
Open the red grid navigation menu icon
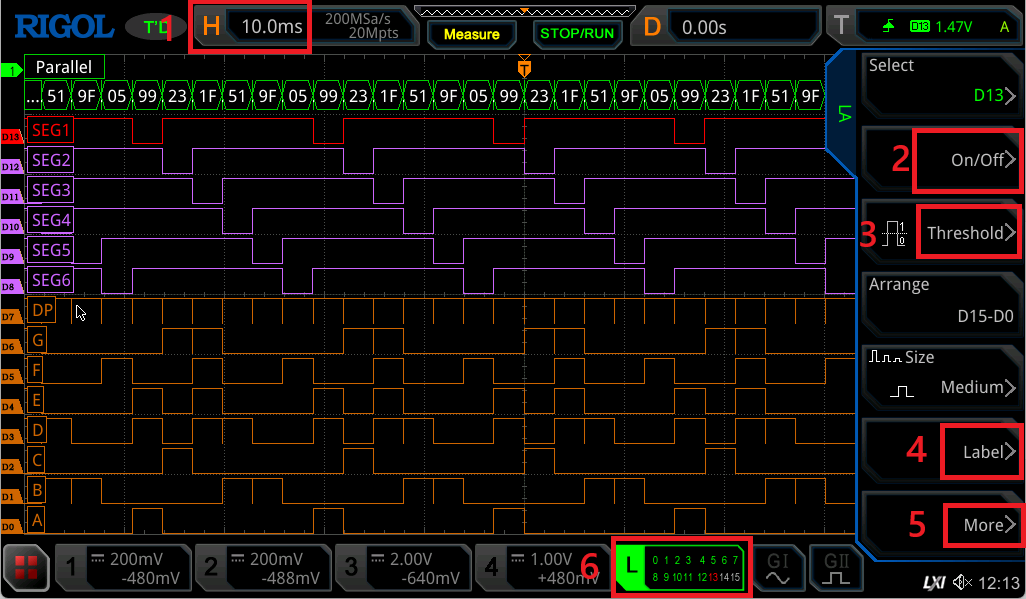[x=26, y=568]
